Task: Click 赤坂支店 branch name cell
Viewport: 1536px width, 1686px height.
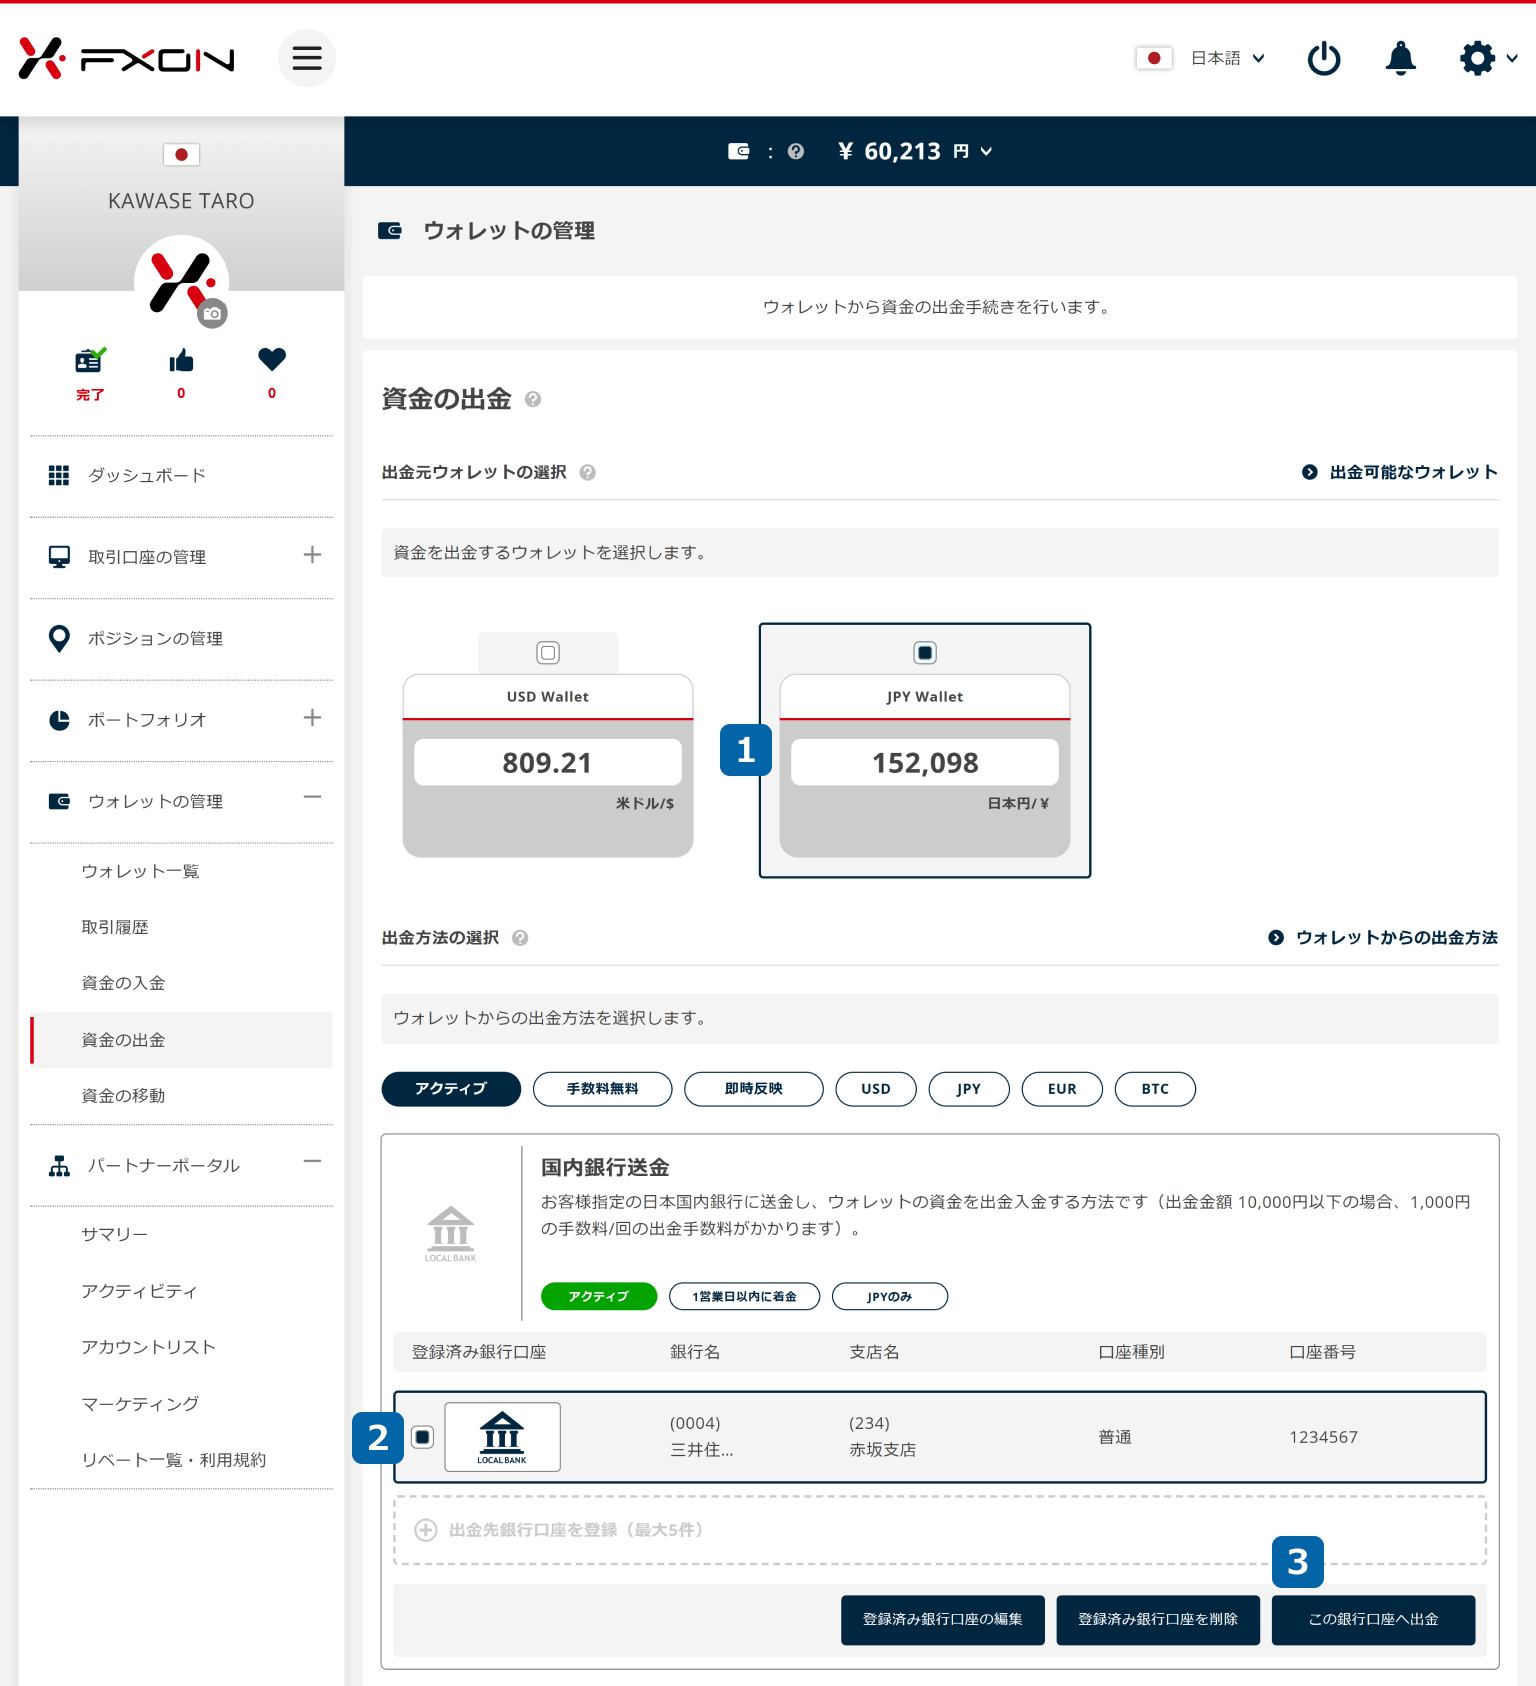Action: pos(883,1450)
